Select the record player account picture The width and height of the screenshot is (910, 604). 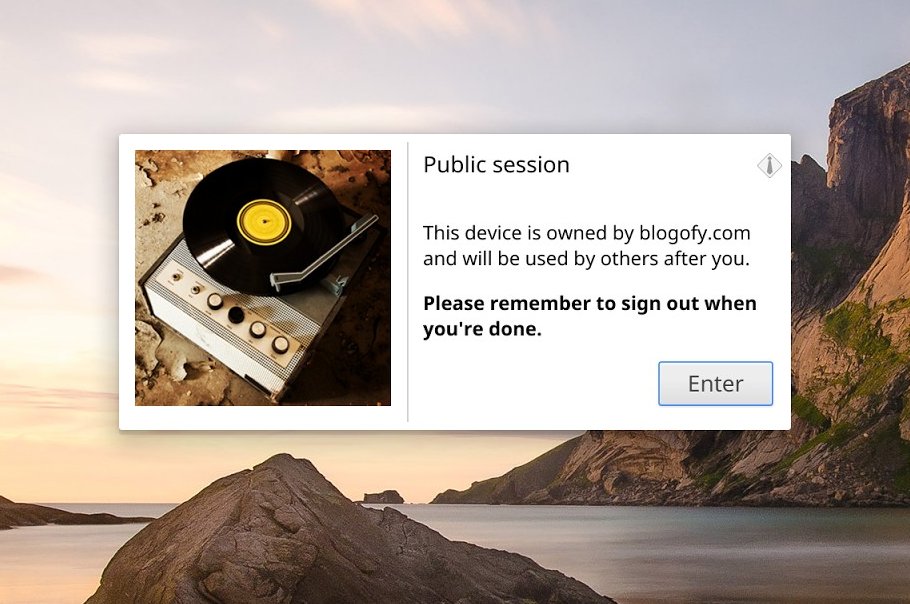point(263,278)
